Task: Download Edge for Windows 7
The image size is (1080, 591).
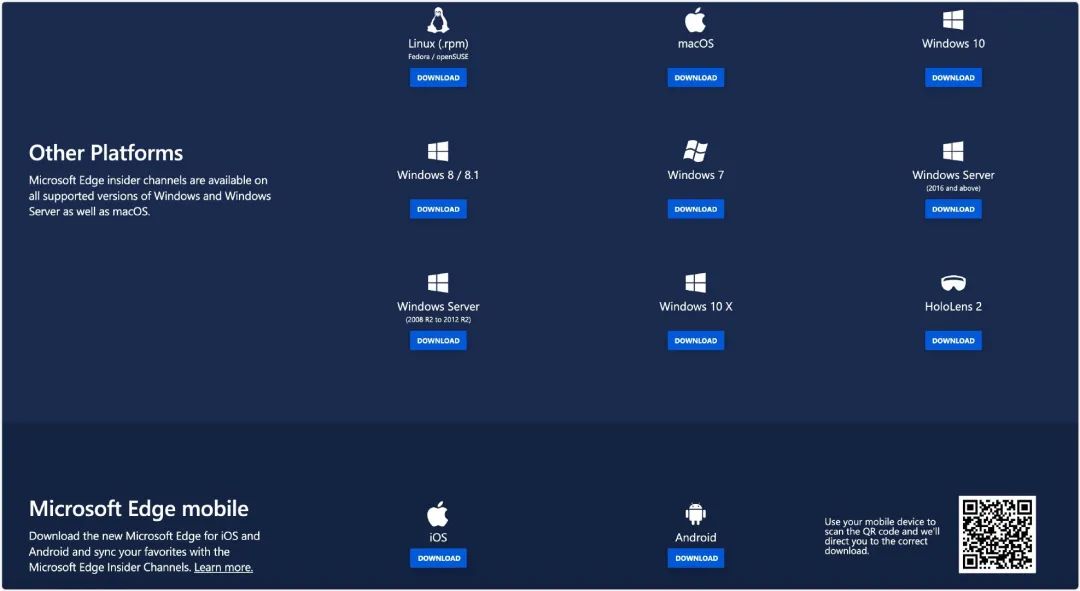Action: tap(696, 209)
